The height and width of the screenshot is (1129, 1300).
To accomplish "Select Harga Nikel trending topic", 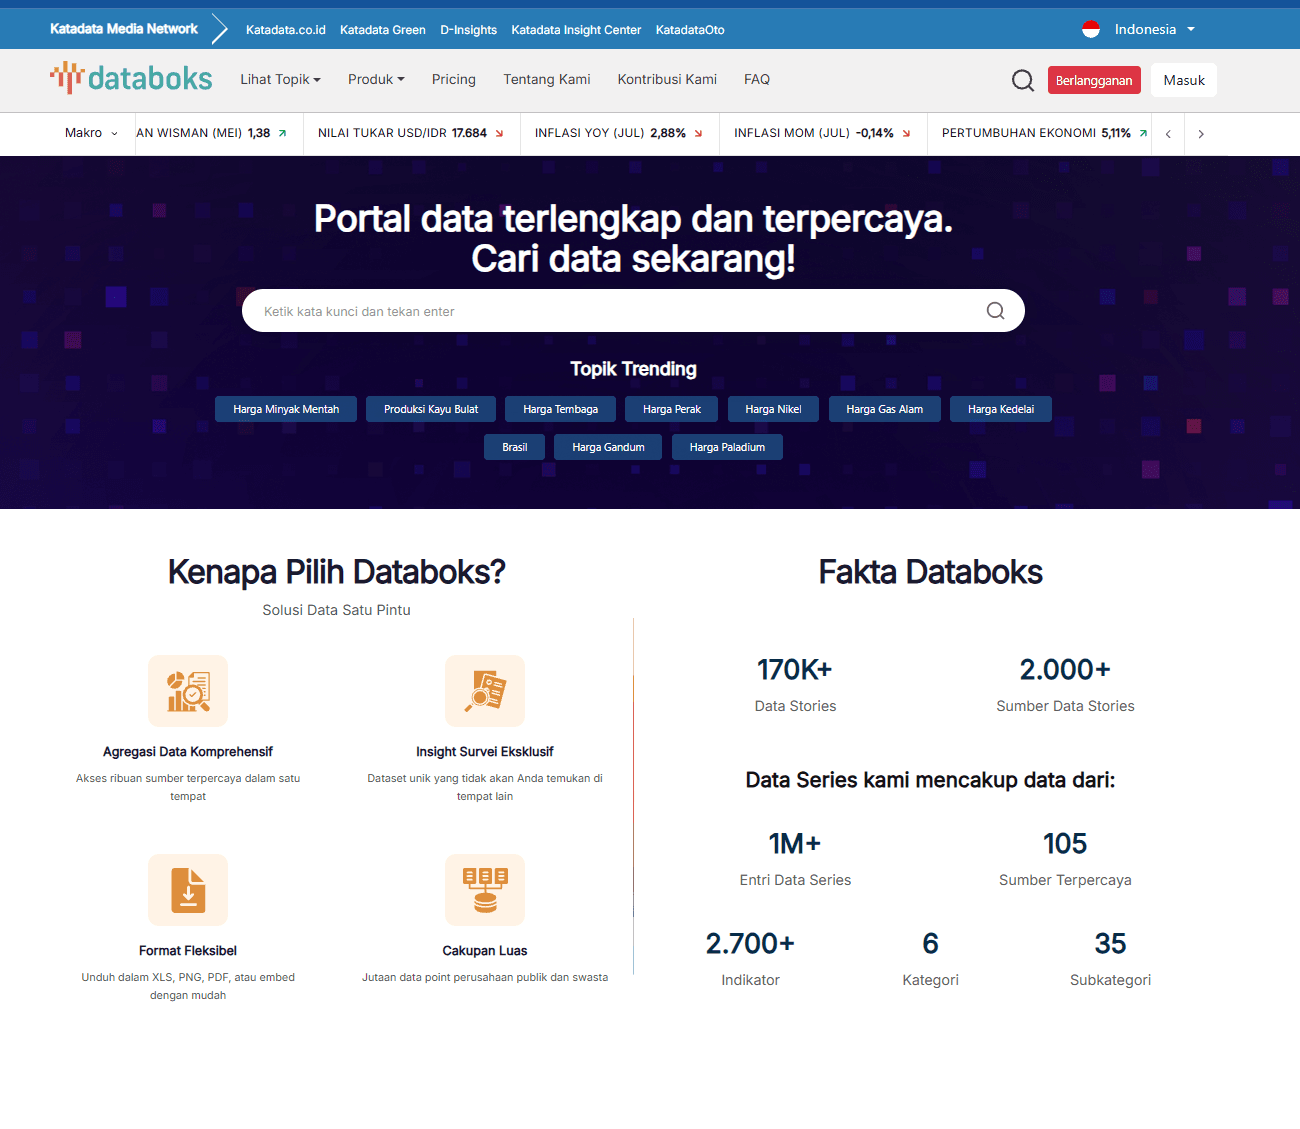I will pyautogui.click(x=773, y=409).
